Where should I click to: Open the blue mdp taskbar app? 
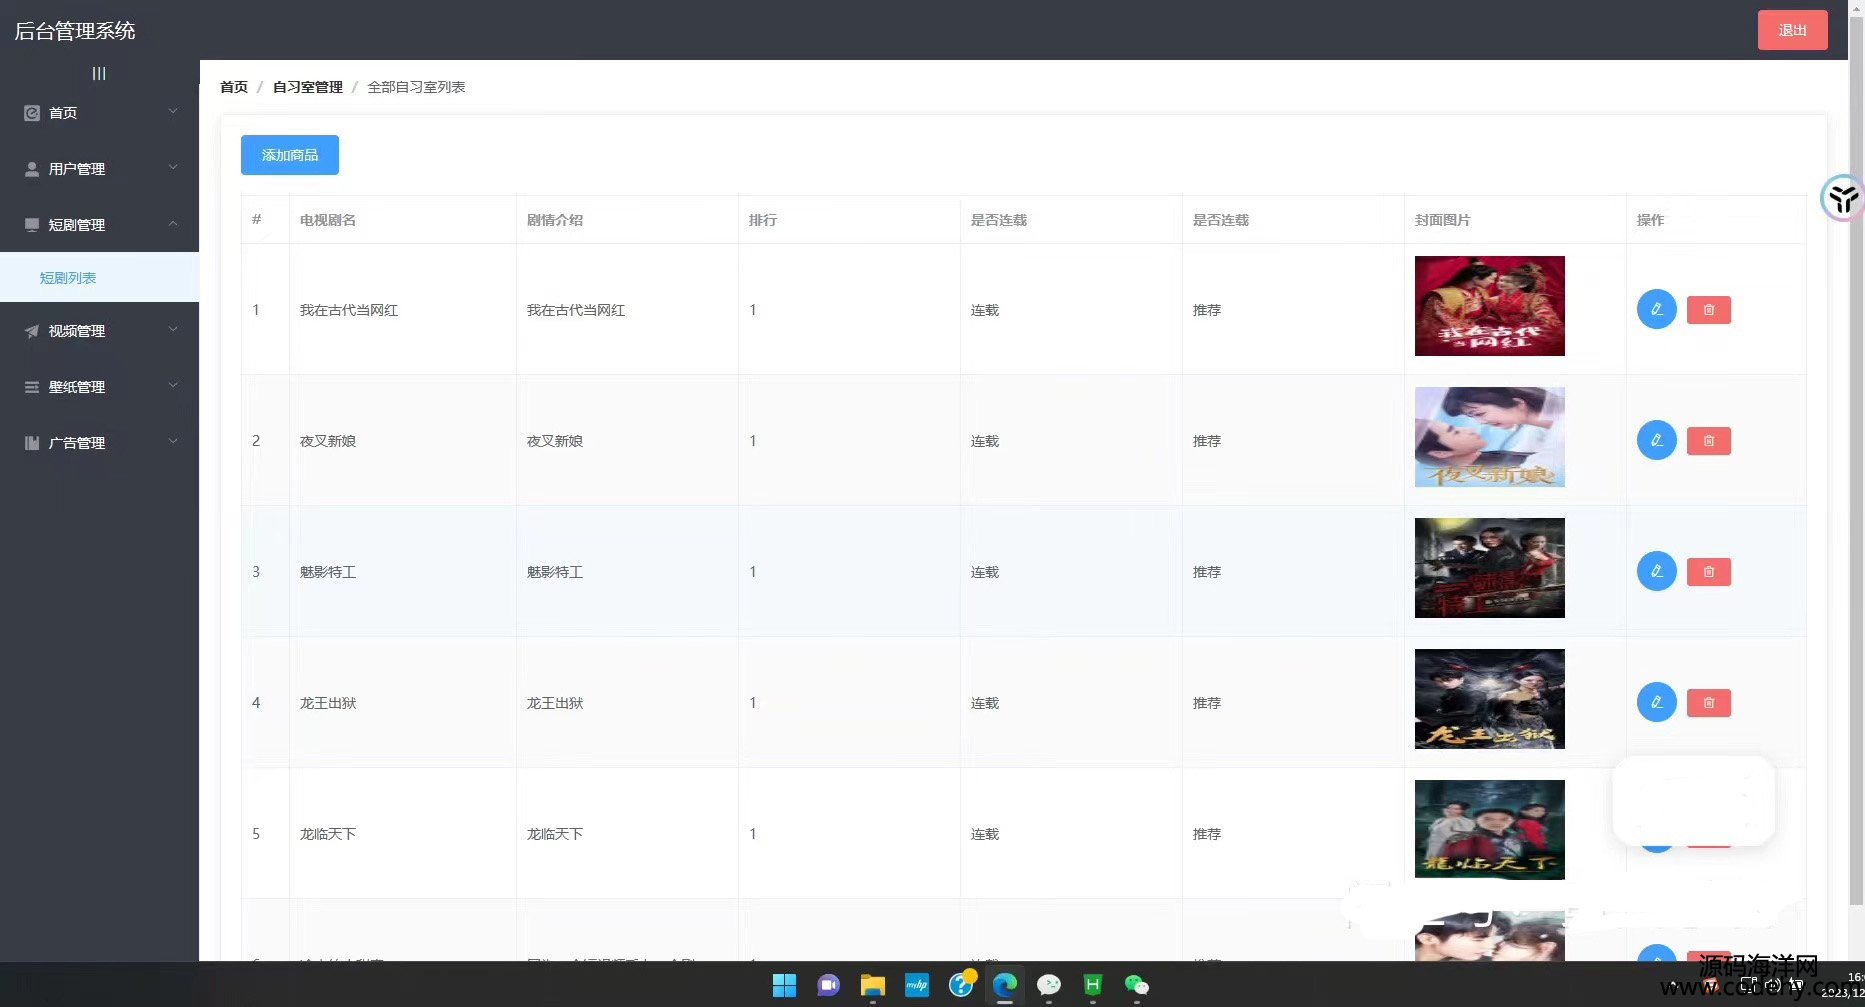(x=916, y=985)
